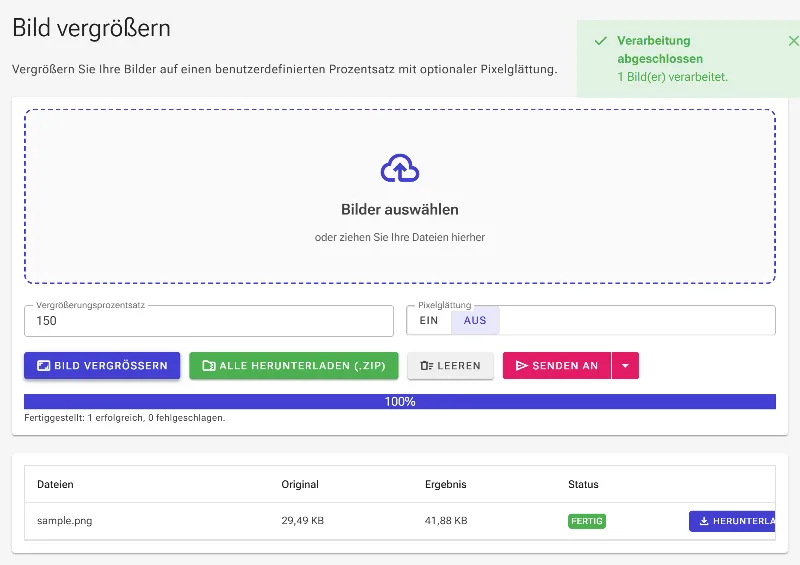Focus the Vergrößerungsprozentsatz field with 150
The image size is (800, 565).
[x=209, y=321]
